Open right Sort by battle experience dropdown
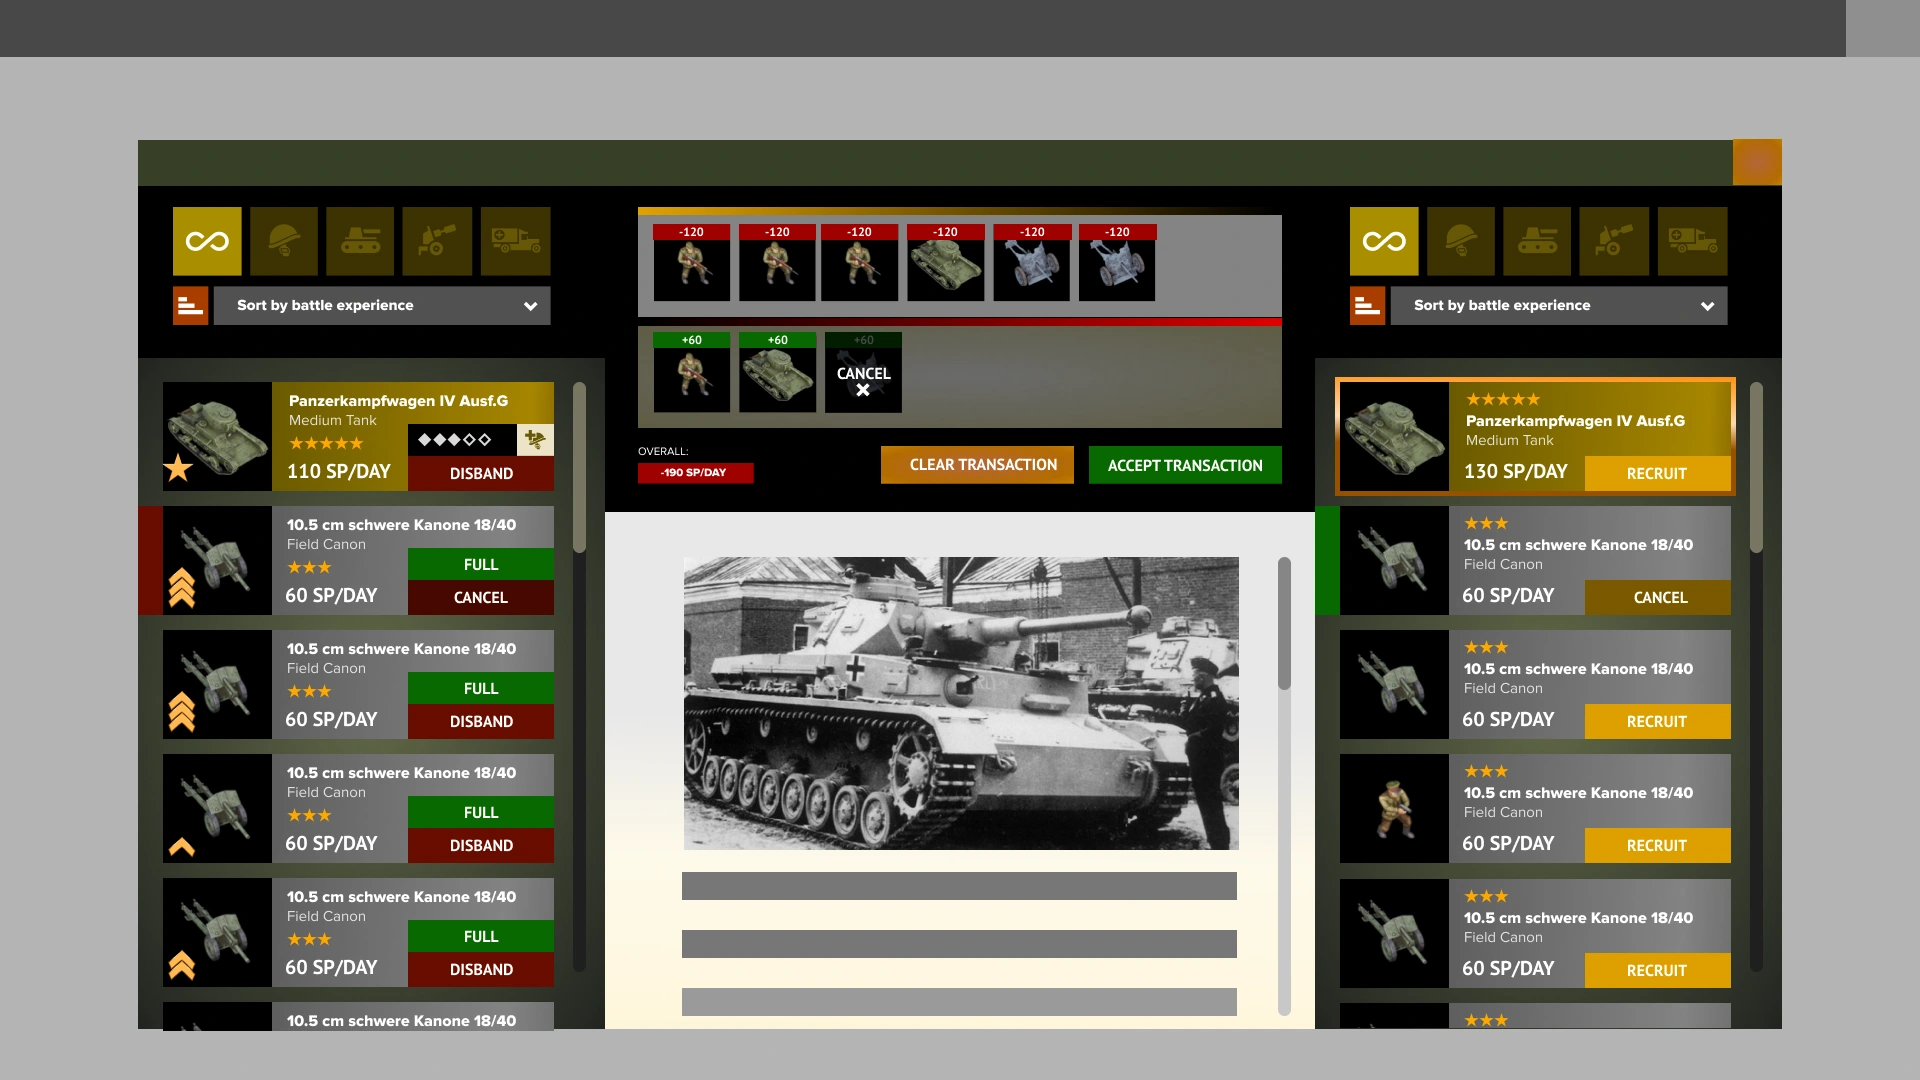The image size is (1920, 1080). (x=1559, y=306)
